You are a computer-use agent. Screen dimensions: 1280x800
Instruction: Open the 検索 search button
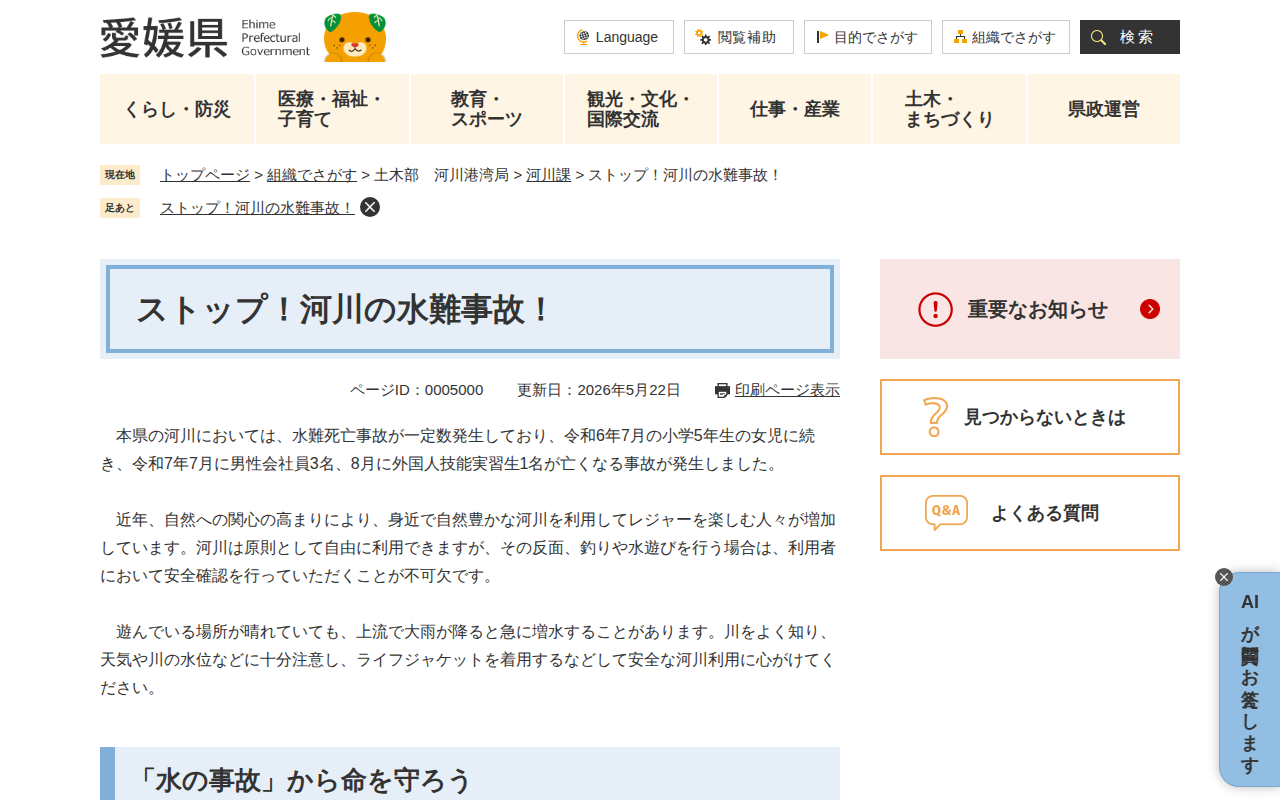pos(1130,37)
